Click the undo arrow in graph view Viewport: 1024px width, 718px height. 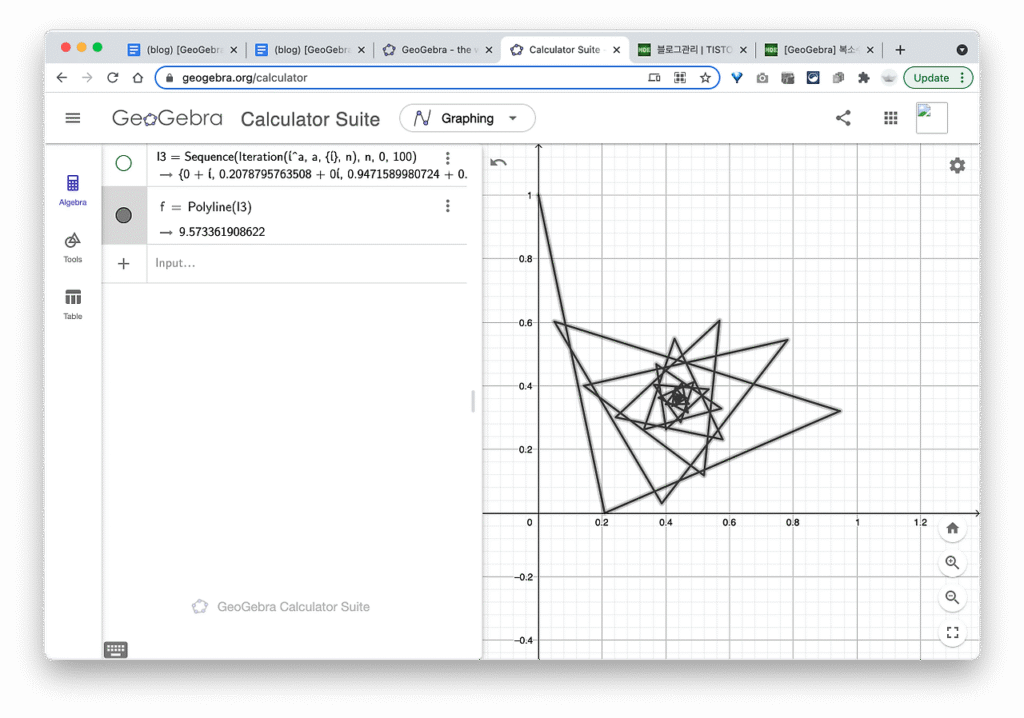498,163
